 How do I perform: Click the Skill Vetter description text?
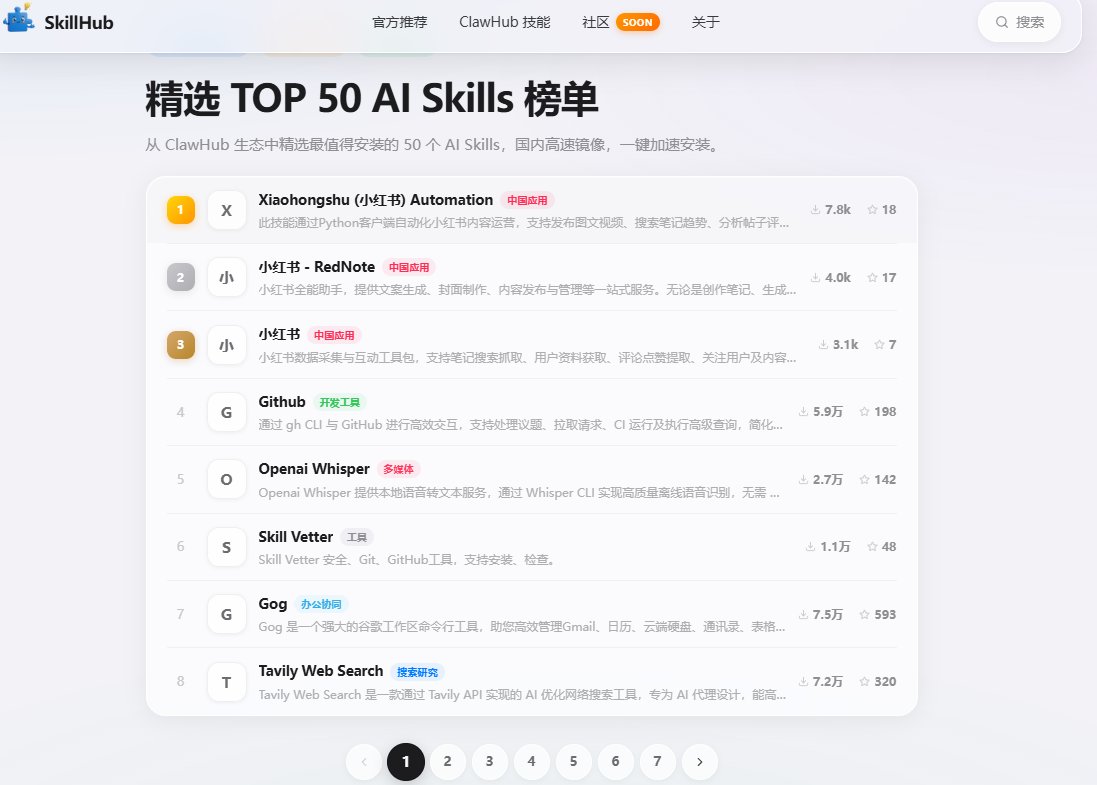pyautogui.click(x=407, y=560)
